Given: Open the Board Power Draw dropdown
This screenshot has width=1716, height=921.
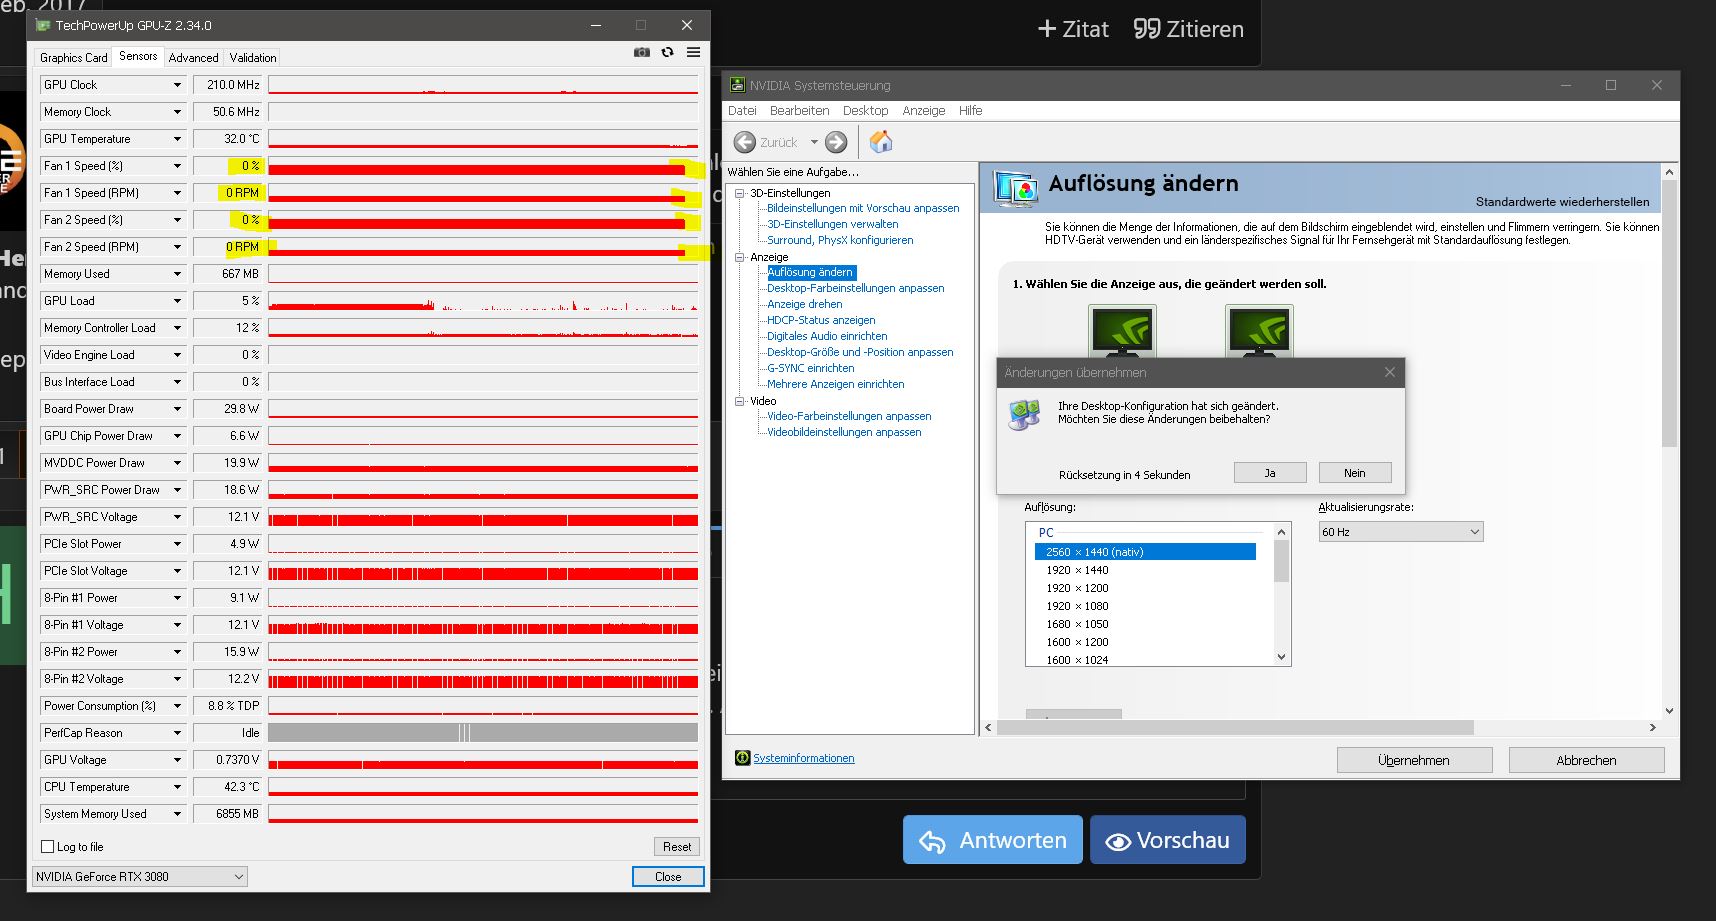Looking at the screenshot, I should click(178, 409).
